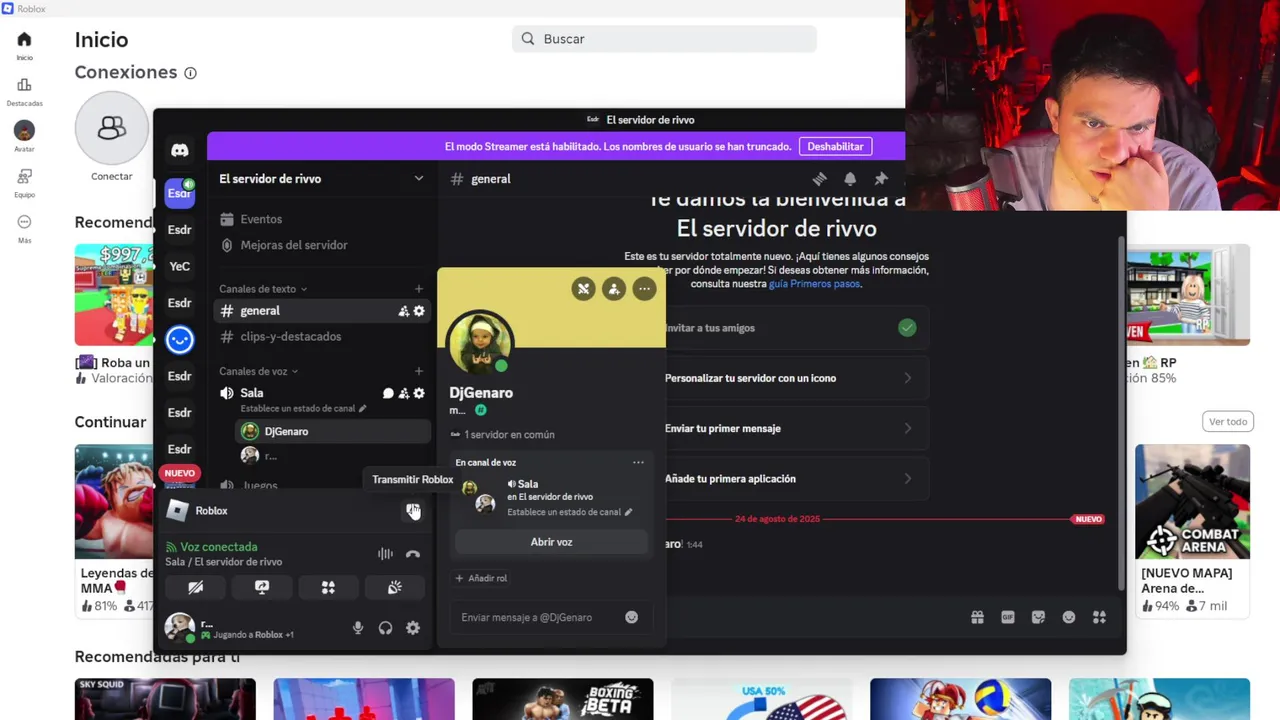This screenshot has width=1280, height=720.
Task: Turn on the camera in voice panel
Action: (196, 588)
